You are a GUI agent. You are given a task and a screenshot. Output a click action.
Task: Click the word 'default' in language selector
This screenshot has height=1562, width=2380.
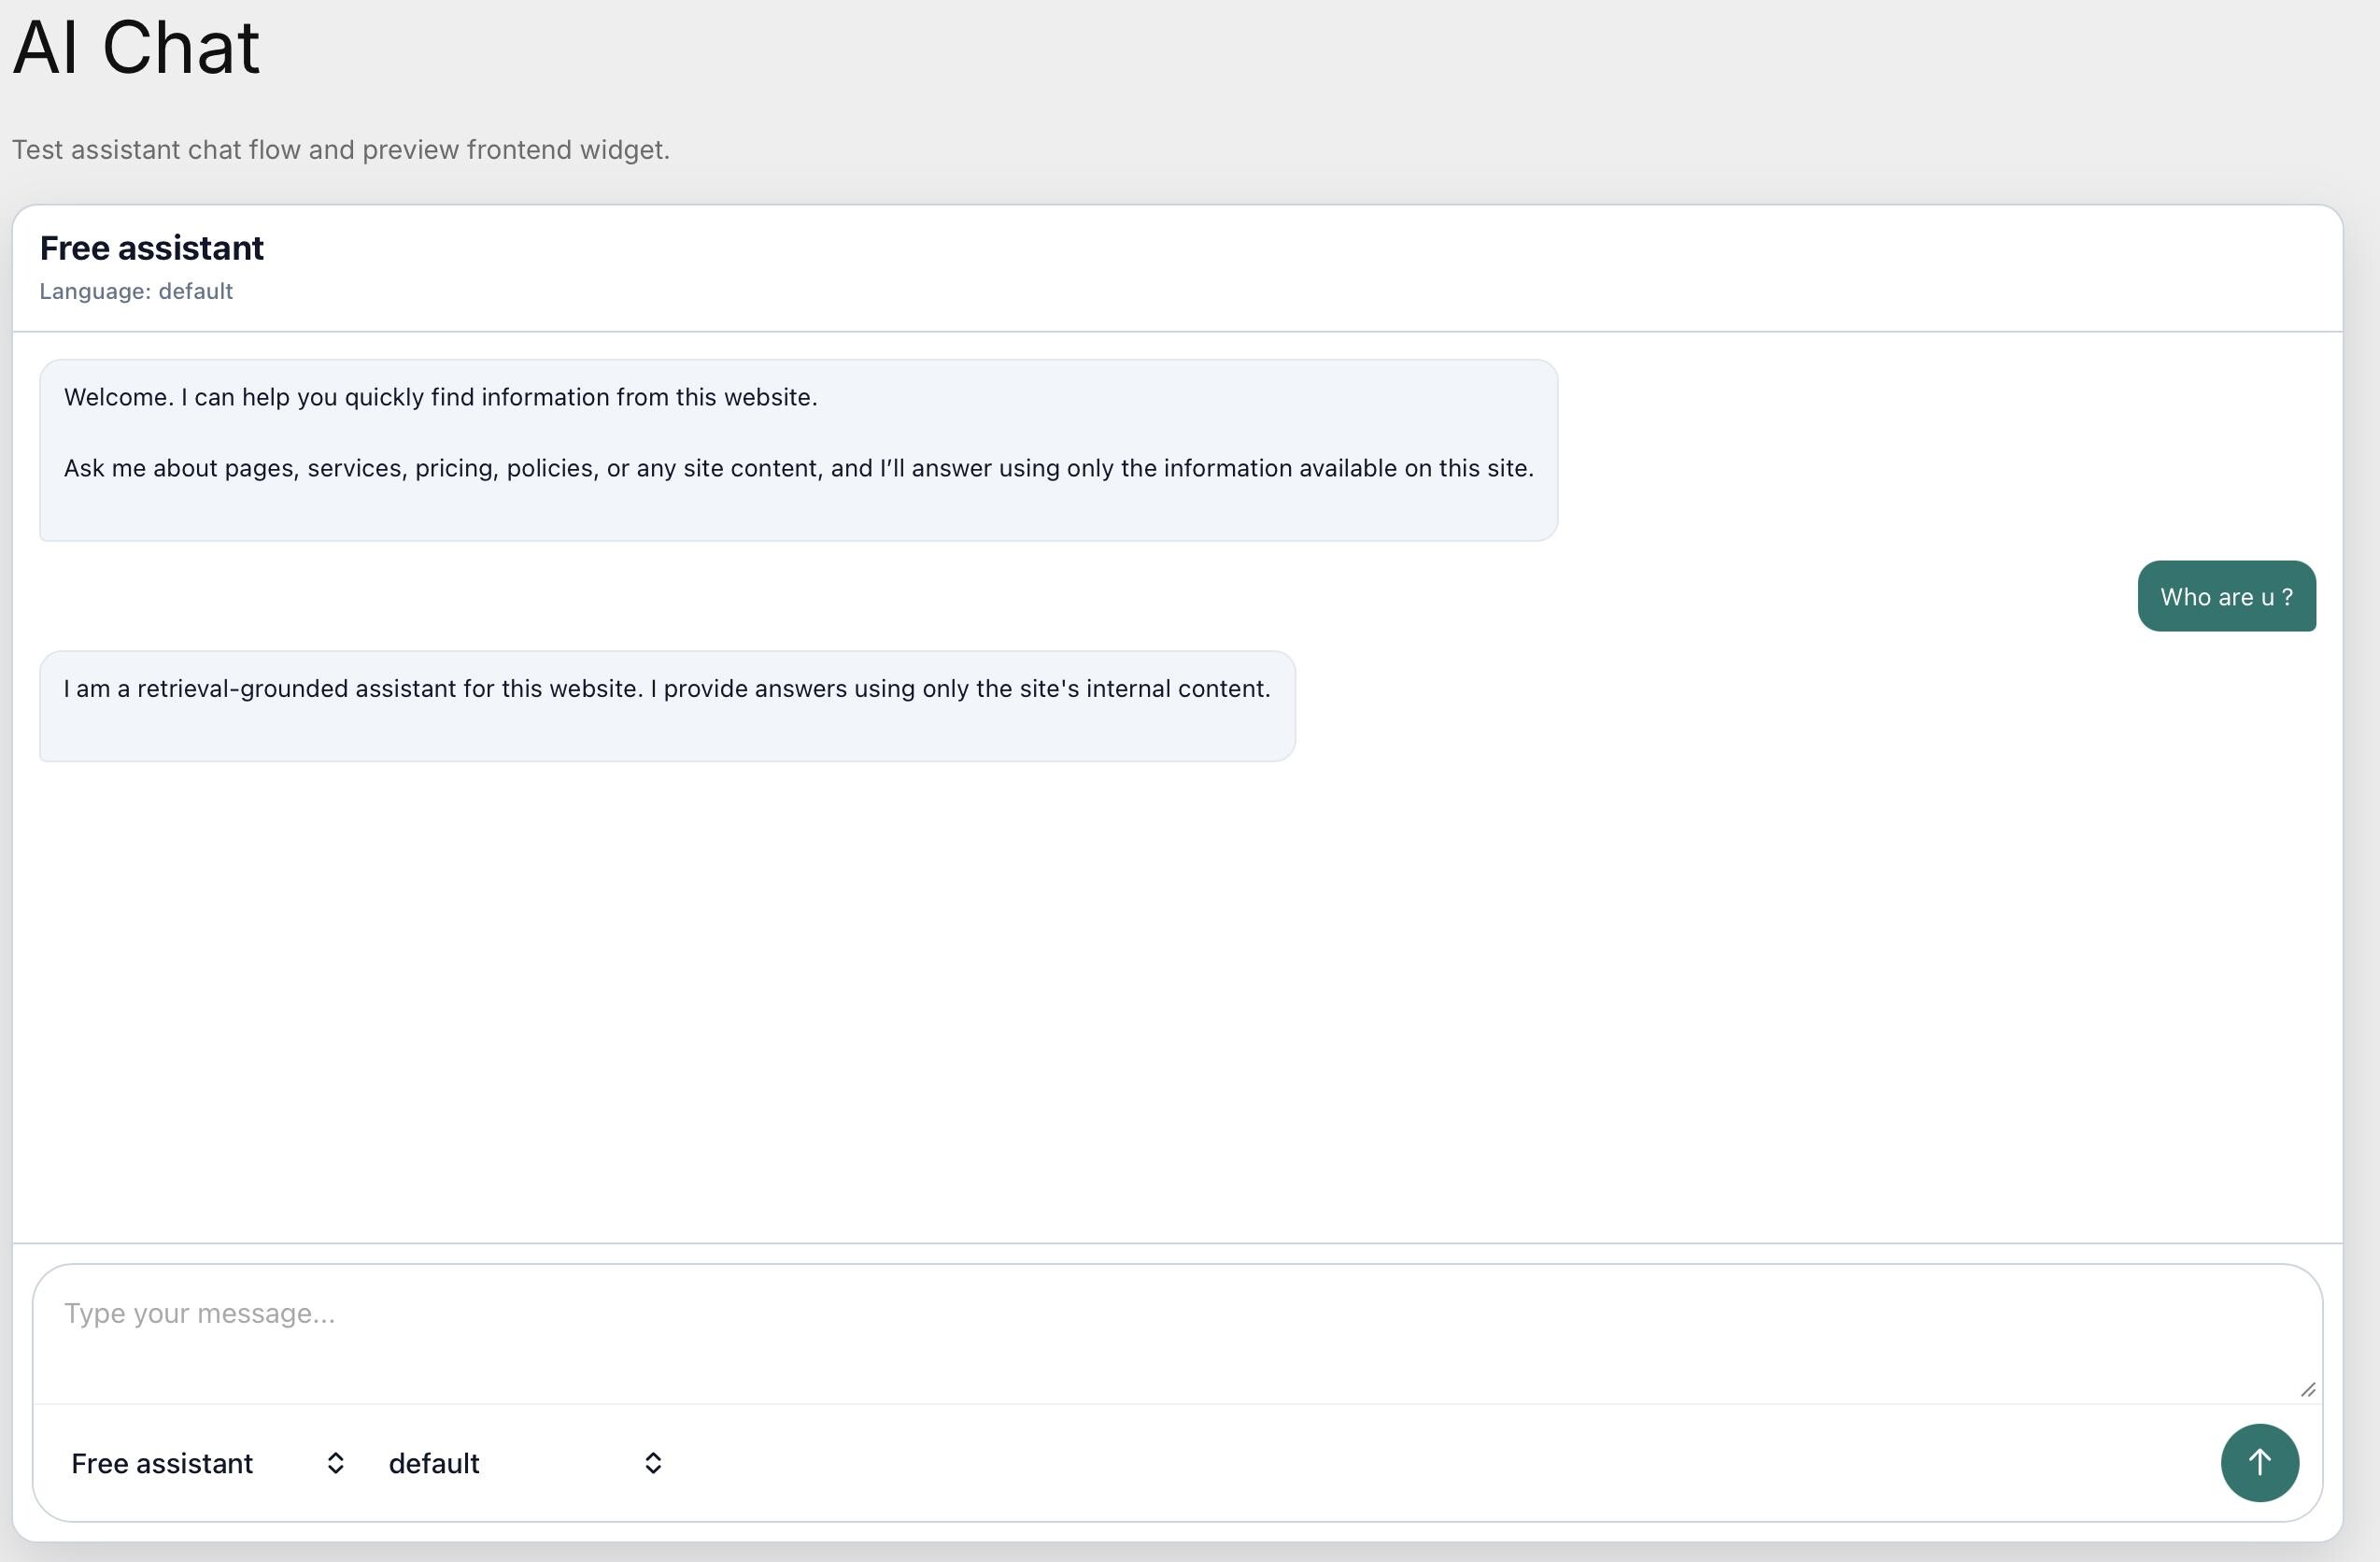click(x=434, y=1463)
